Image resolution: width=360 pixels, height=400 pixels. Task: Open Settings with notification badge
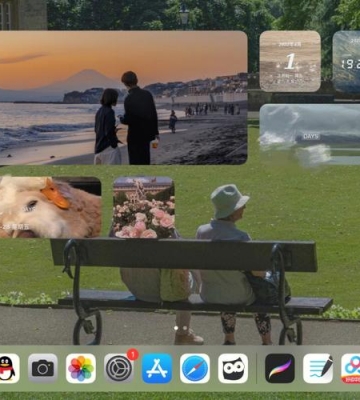(119, 368)
